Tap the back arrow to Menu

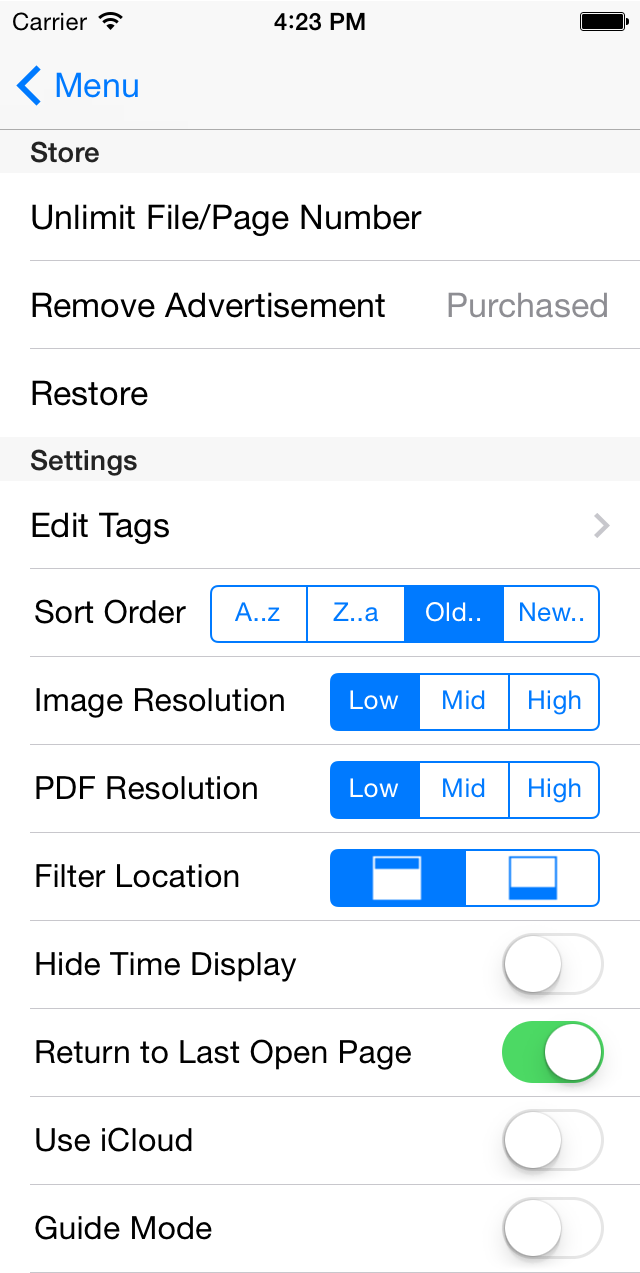30,86
